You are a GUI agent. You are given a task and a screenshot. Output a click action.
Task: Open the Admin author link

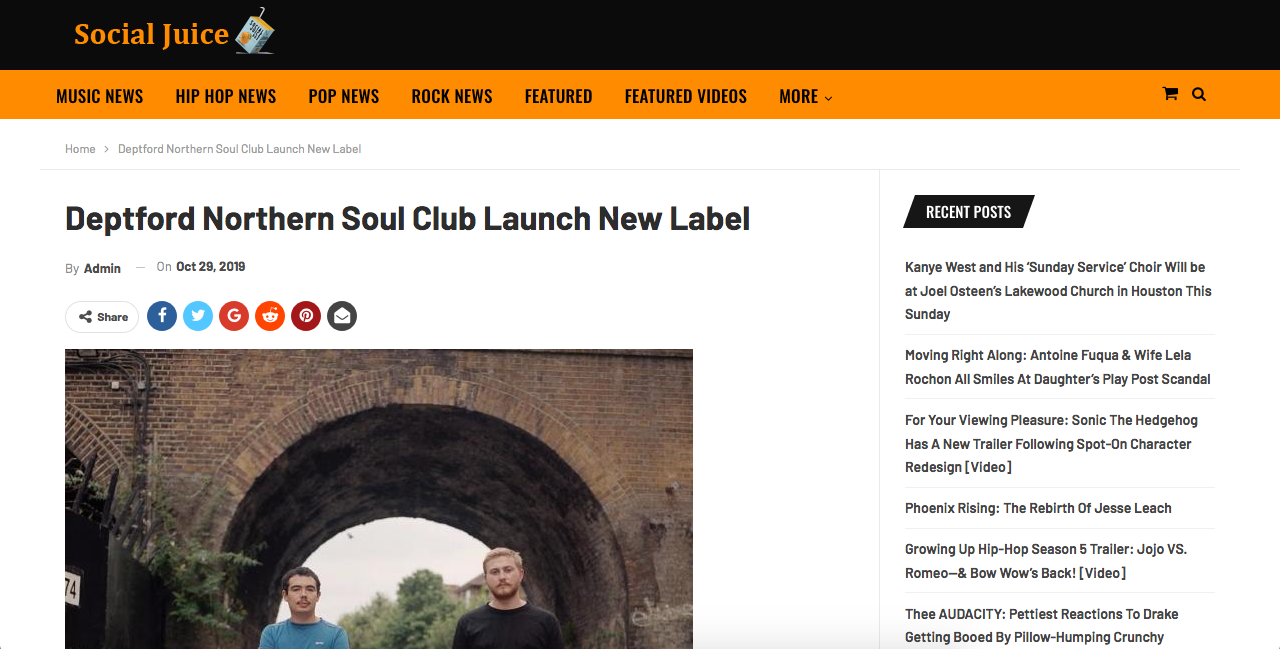click(102, 268)
